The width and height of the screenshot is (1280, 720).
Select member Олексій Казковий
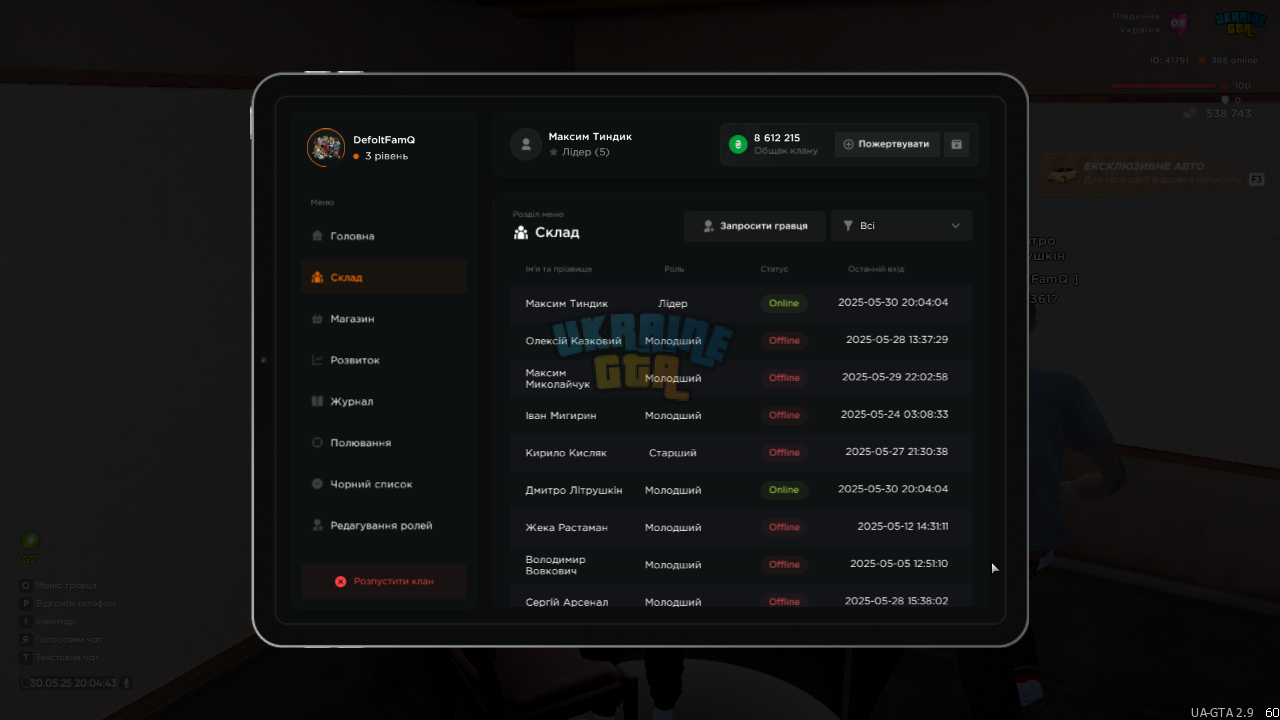pos(573,341)
